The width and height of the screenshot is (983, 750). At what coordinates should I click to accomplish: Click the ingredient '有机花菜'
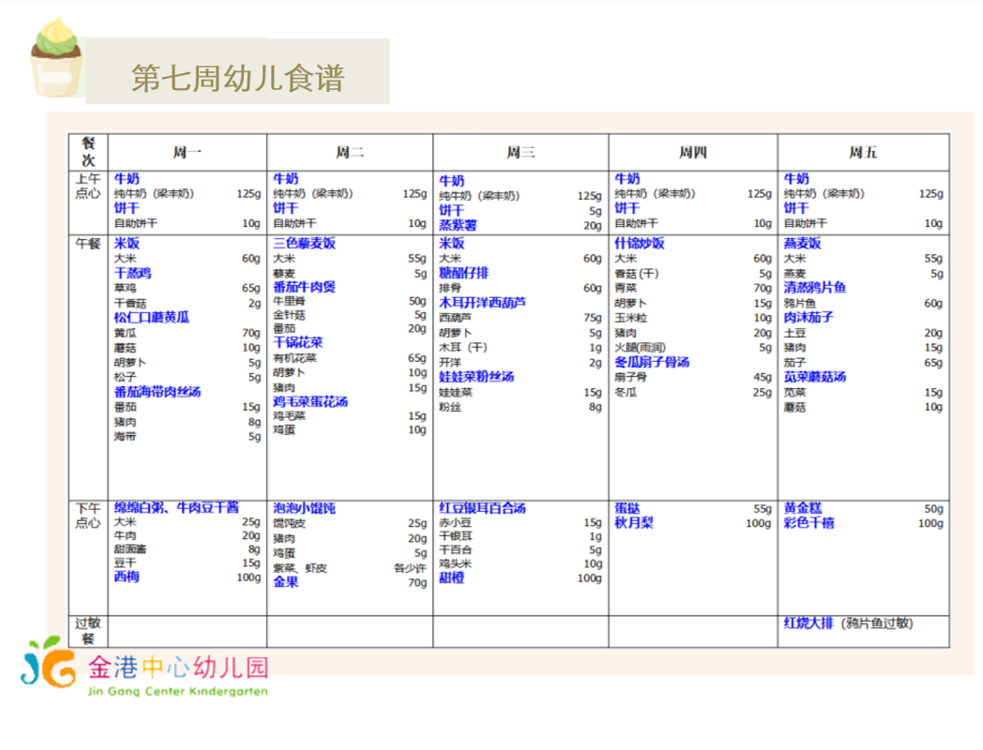tap(295, 358)
